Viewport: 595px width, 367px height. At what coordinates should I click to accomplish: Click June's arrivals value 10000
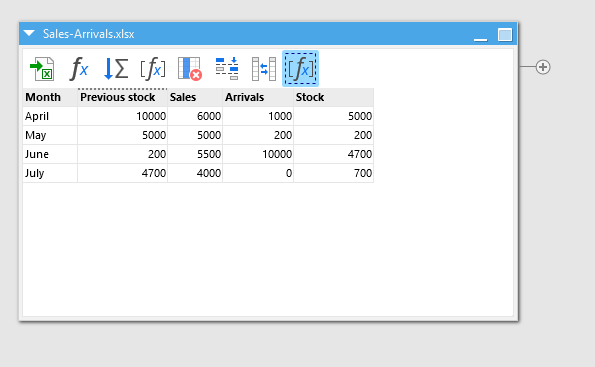pyautogui.click(x=258, y=154)
